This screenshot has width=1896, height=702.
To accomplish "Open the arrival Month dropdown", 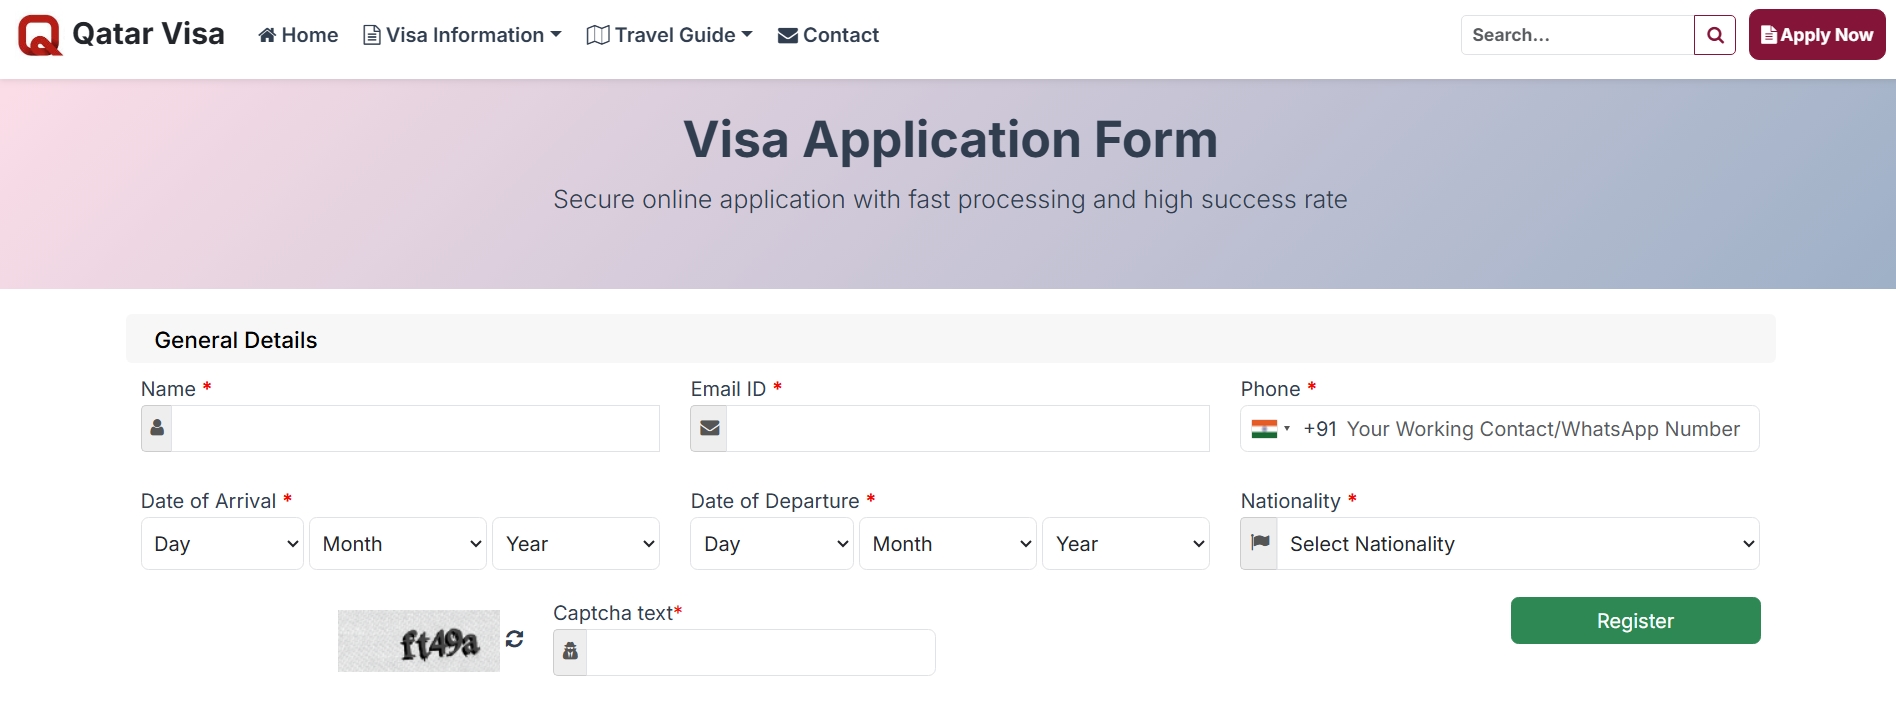I will coord(398,544).
